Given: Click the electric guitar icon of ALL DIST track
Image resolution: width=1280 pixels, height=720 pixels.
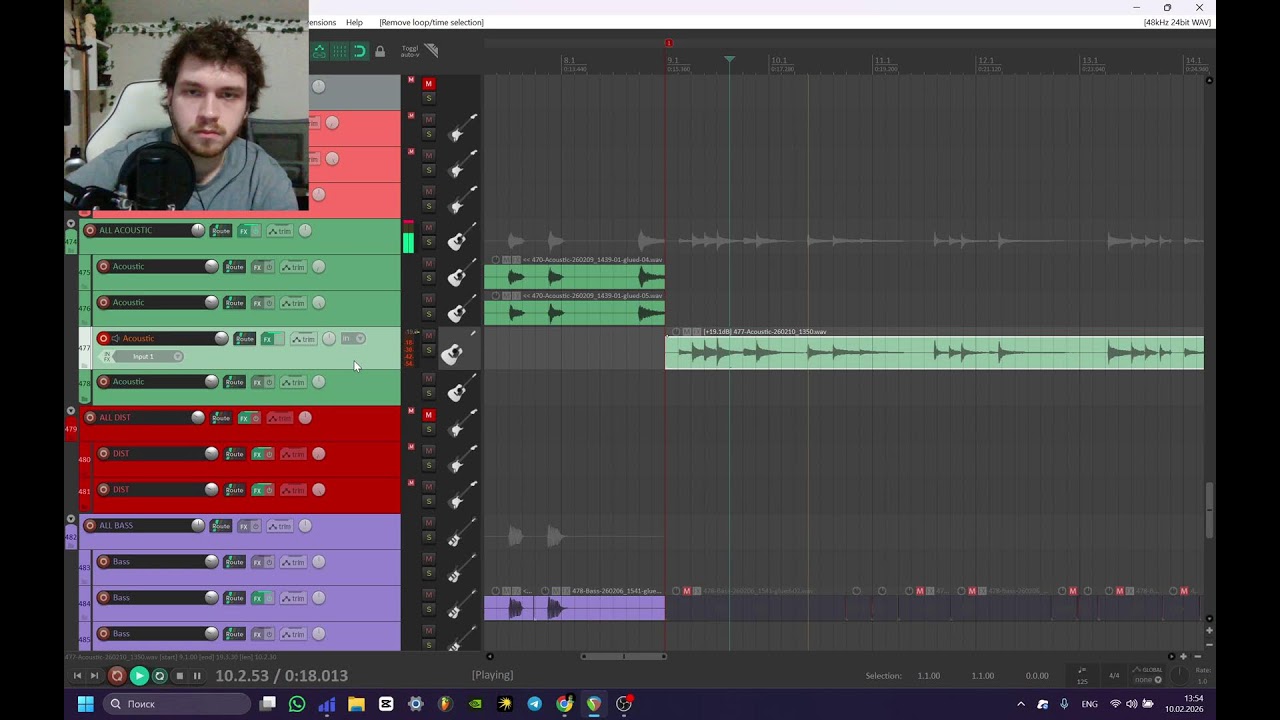Looking at the screenshot, I should (461, 424).
